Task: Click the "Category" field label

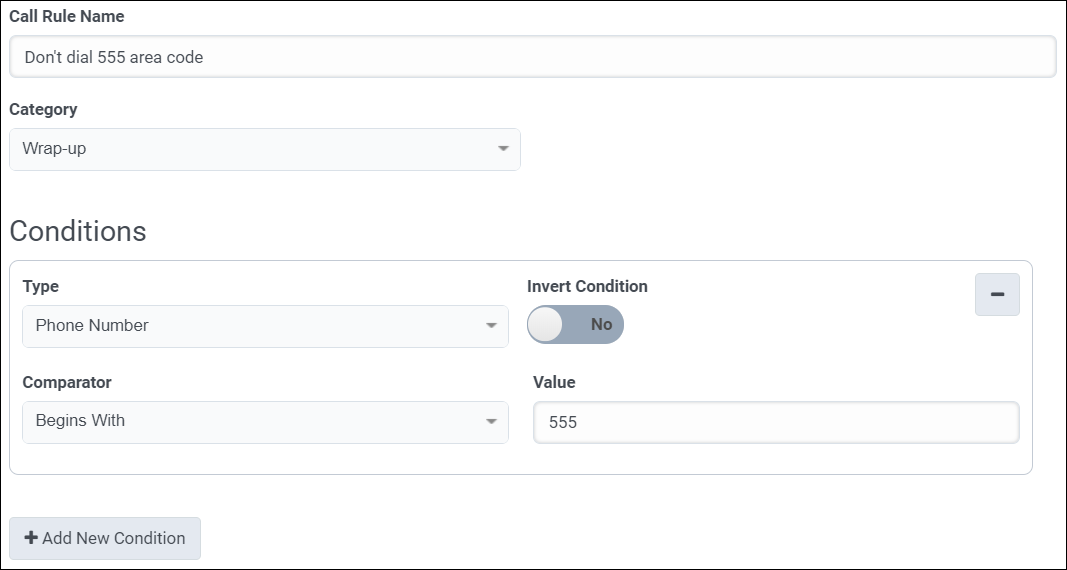Action: coord(43,109)
